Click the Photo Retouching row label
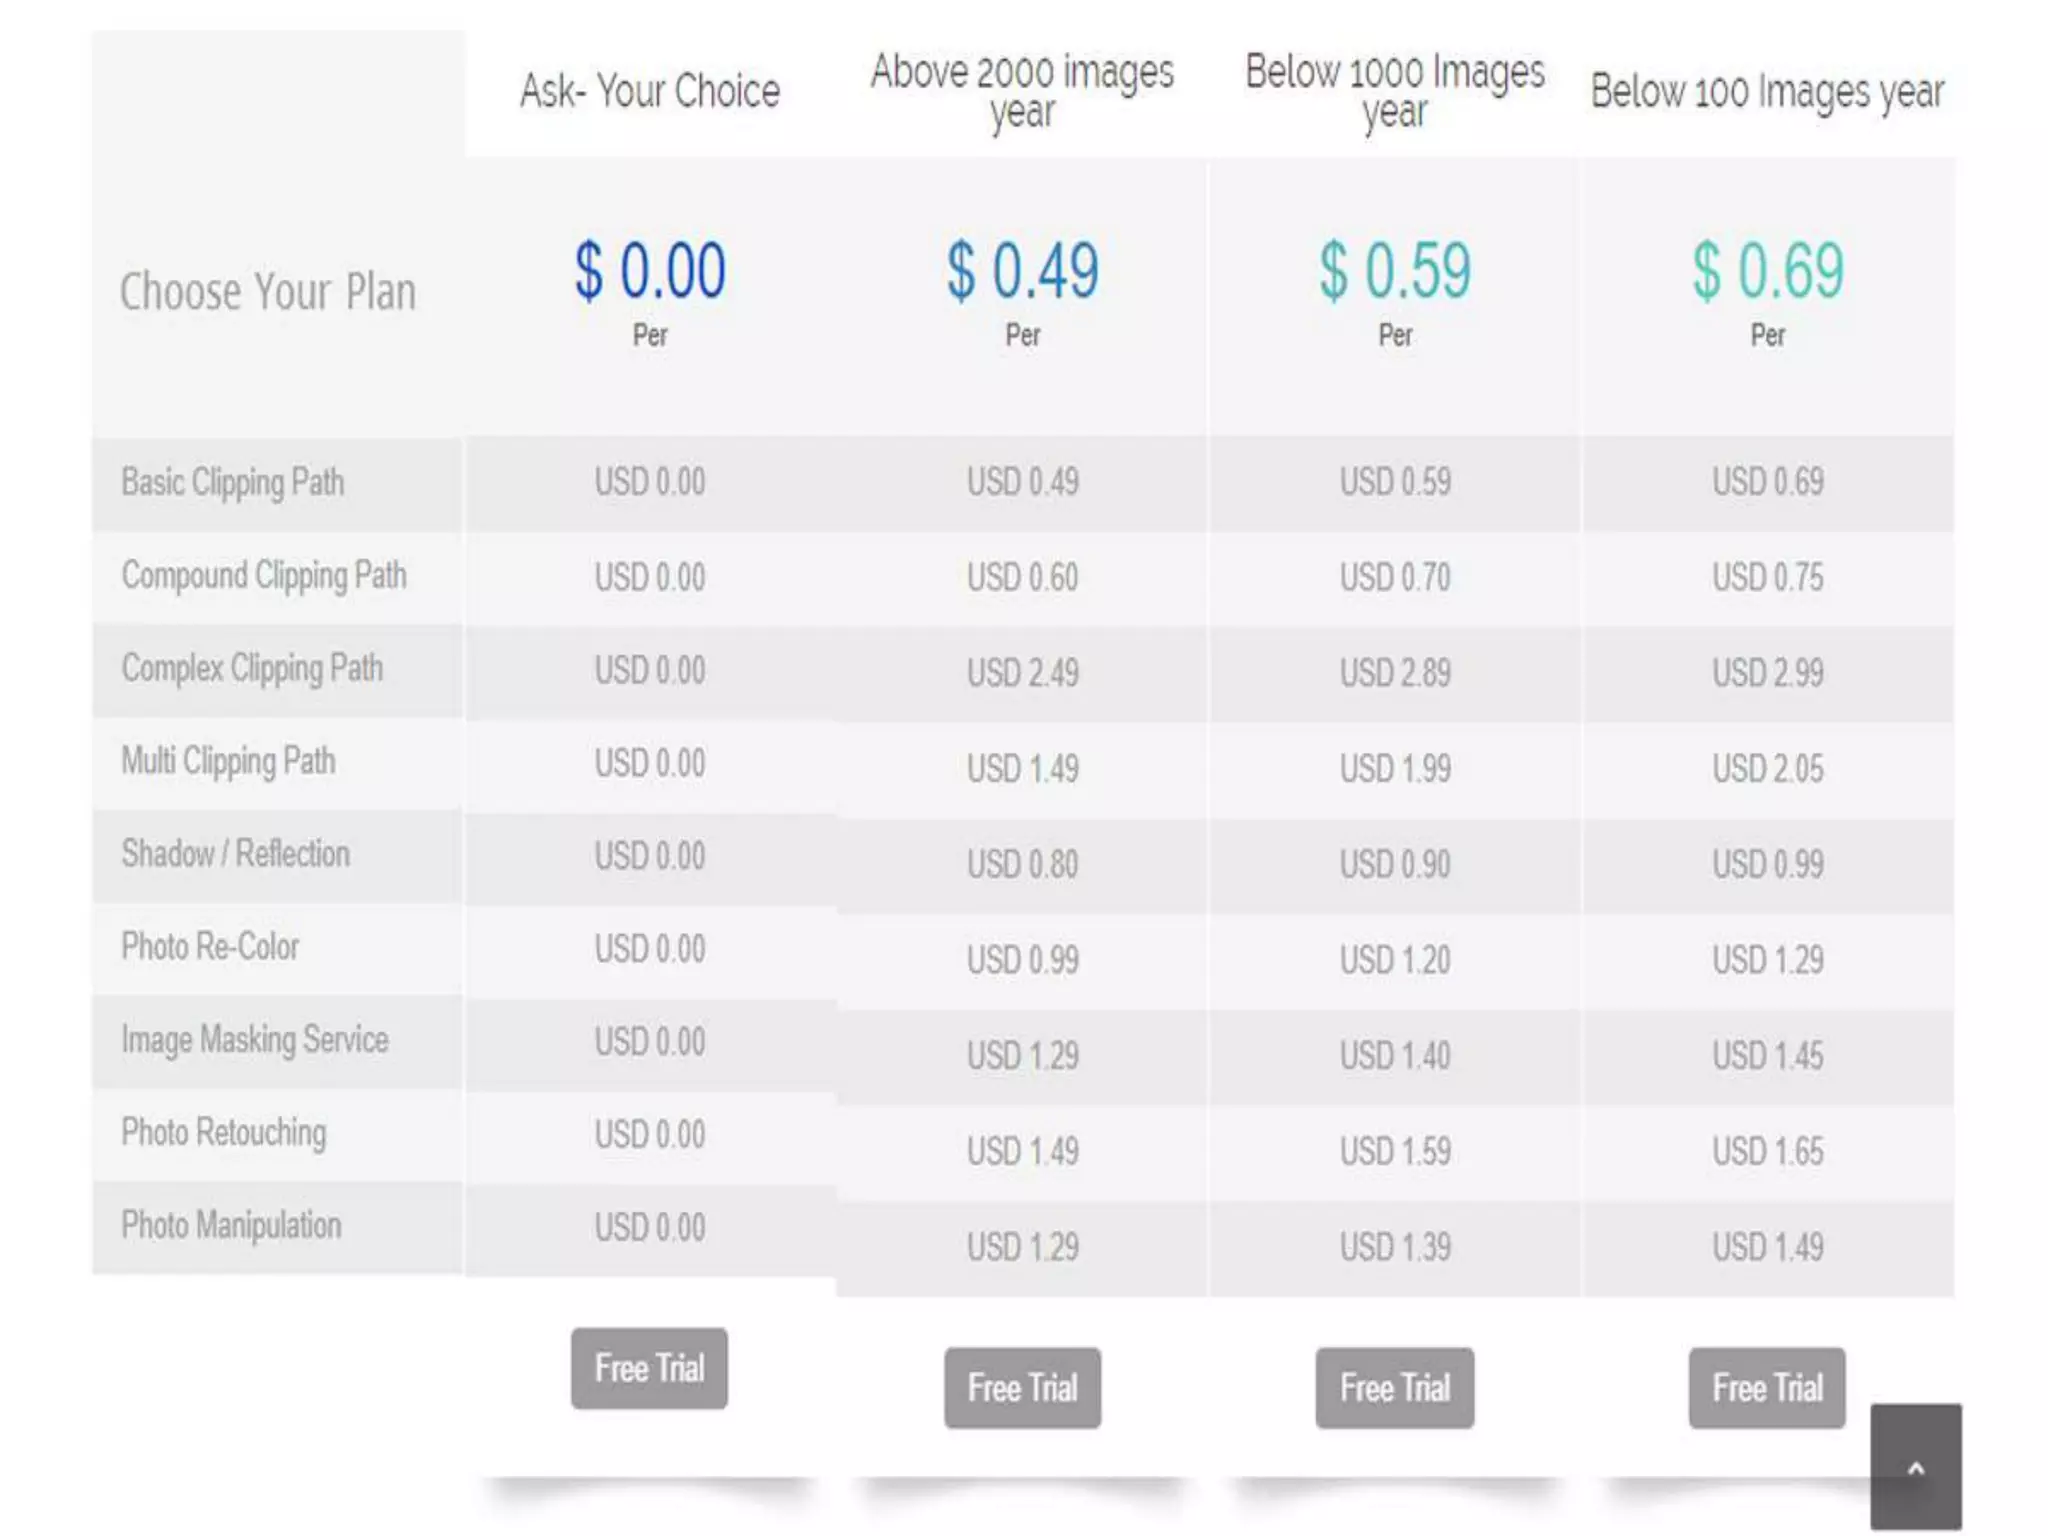The height and width of the screenshot is (1536, 2048). pyautogui.click(x=224, y=1133)
